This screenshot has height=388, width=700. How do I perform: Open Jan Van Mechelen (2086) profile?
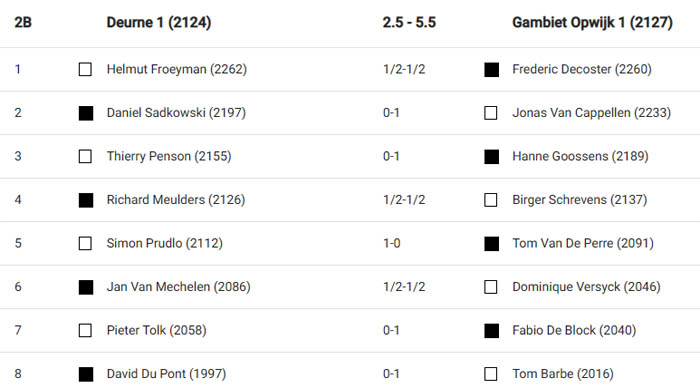click(x=178, y=287)
